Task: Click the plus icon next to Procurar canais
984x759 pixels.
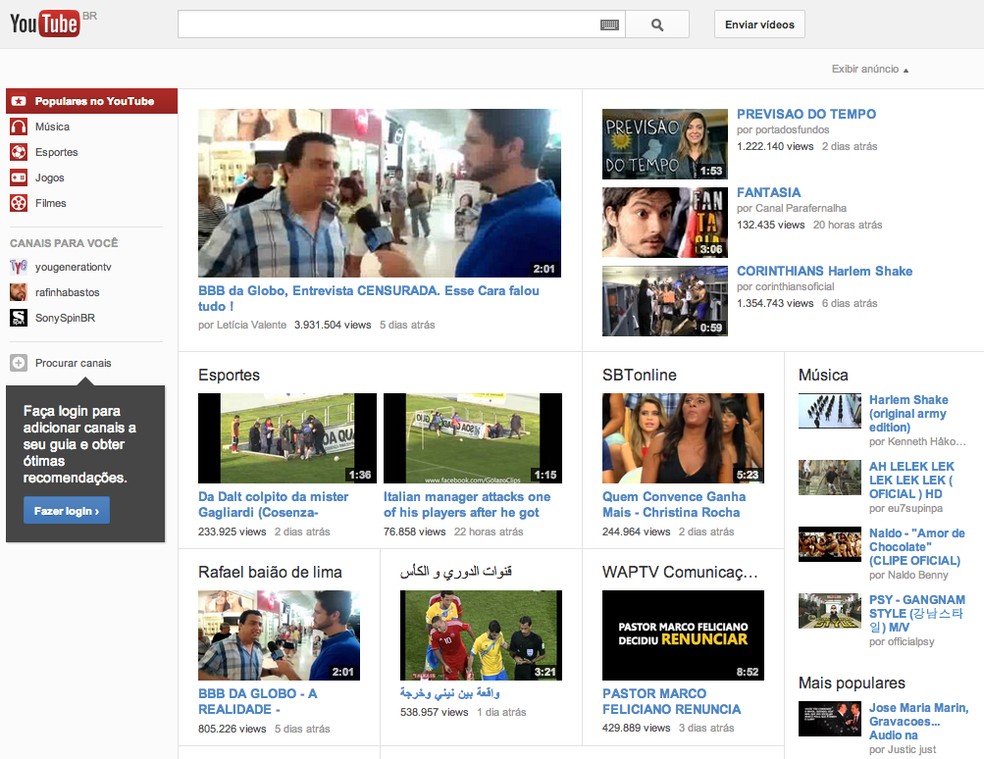Action: pyautogui.click(x=21, y=363)
